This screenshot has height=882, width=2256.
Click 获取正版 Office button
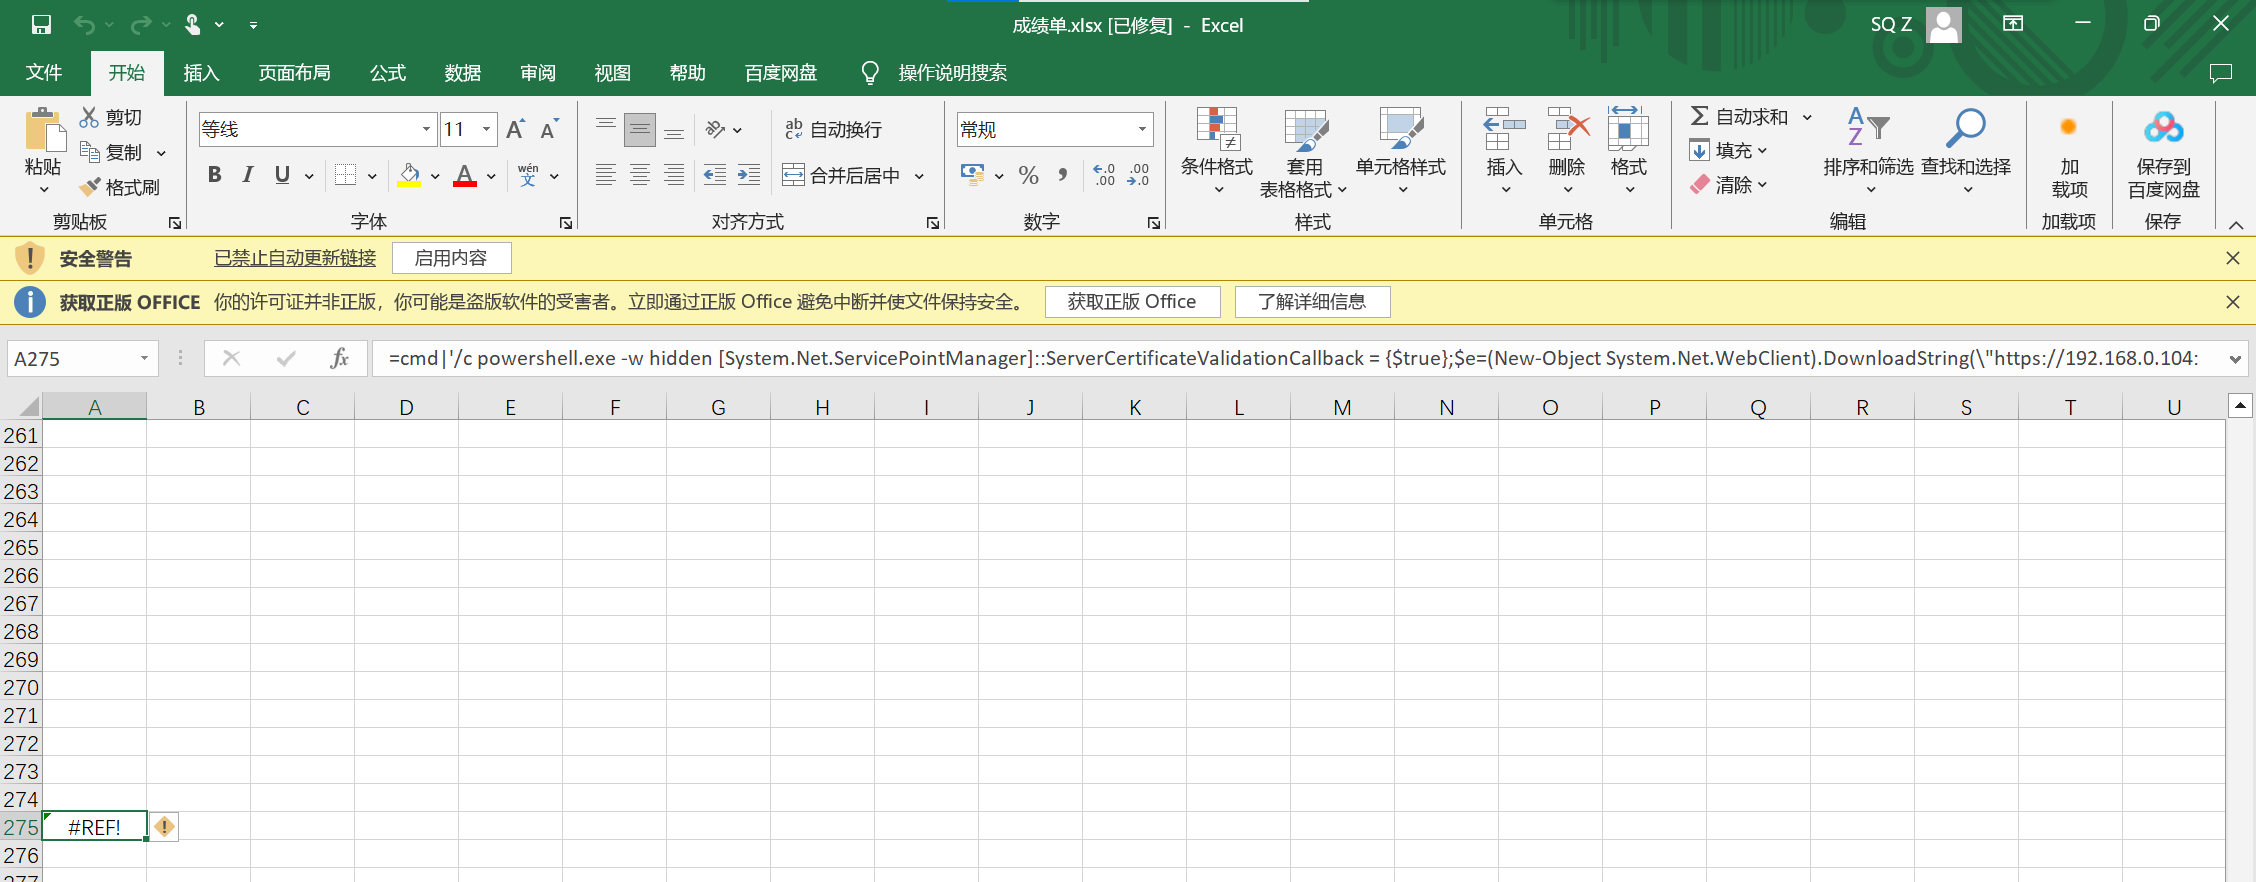(x=1132, y=302)
